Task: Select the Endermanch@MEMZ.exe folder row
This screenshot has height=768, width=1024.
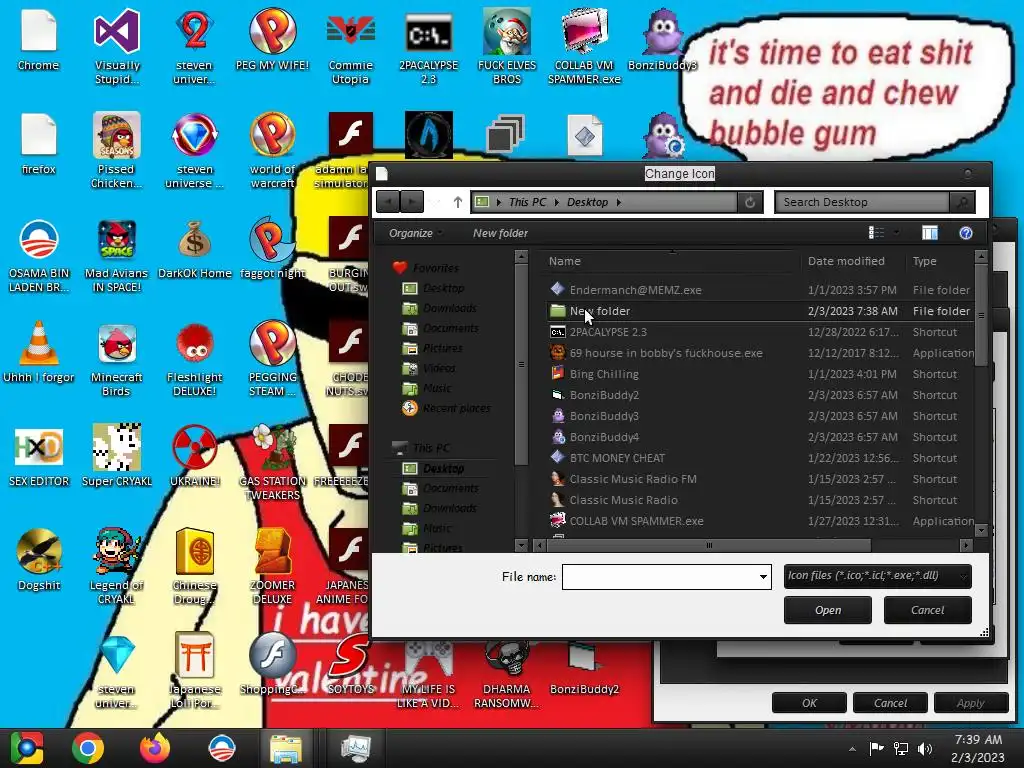Action: [760, 290]
